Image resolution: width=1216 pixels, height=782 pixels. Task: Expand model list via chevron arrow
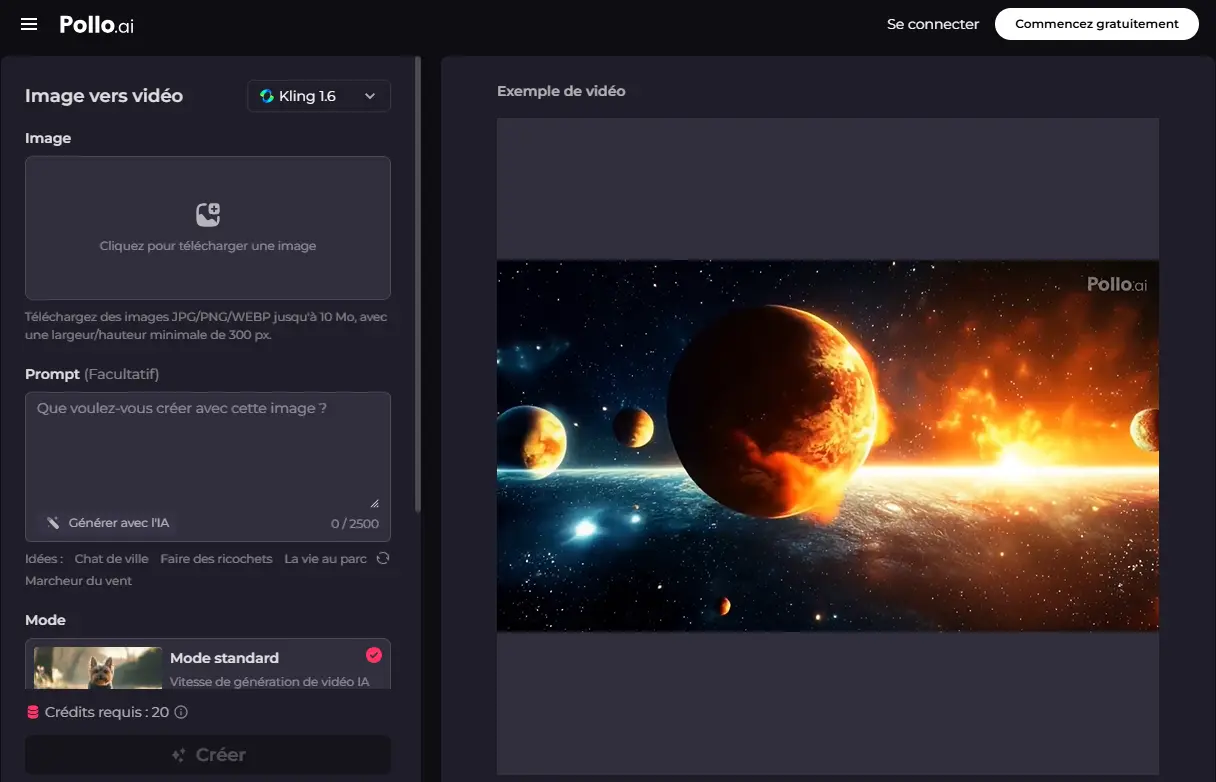pyautogui.click(x=370, y=96)
